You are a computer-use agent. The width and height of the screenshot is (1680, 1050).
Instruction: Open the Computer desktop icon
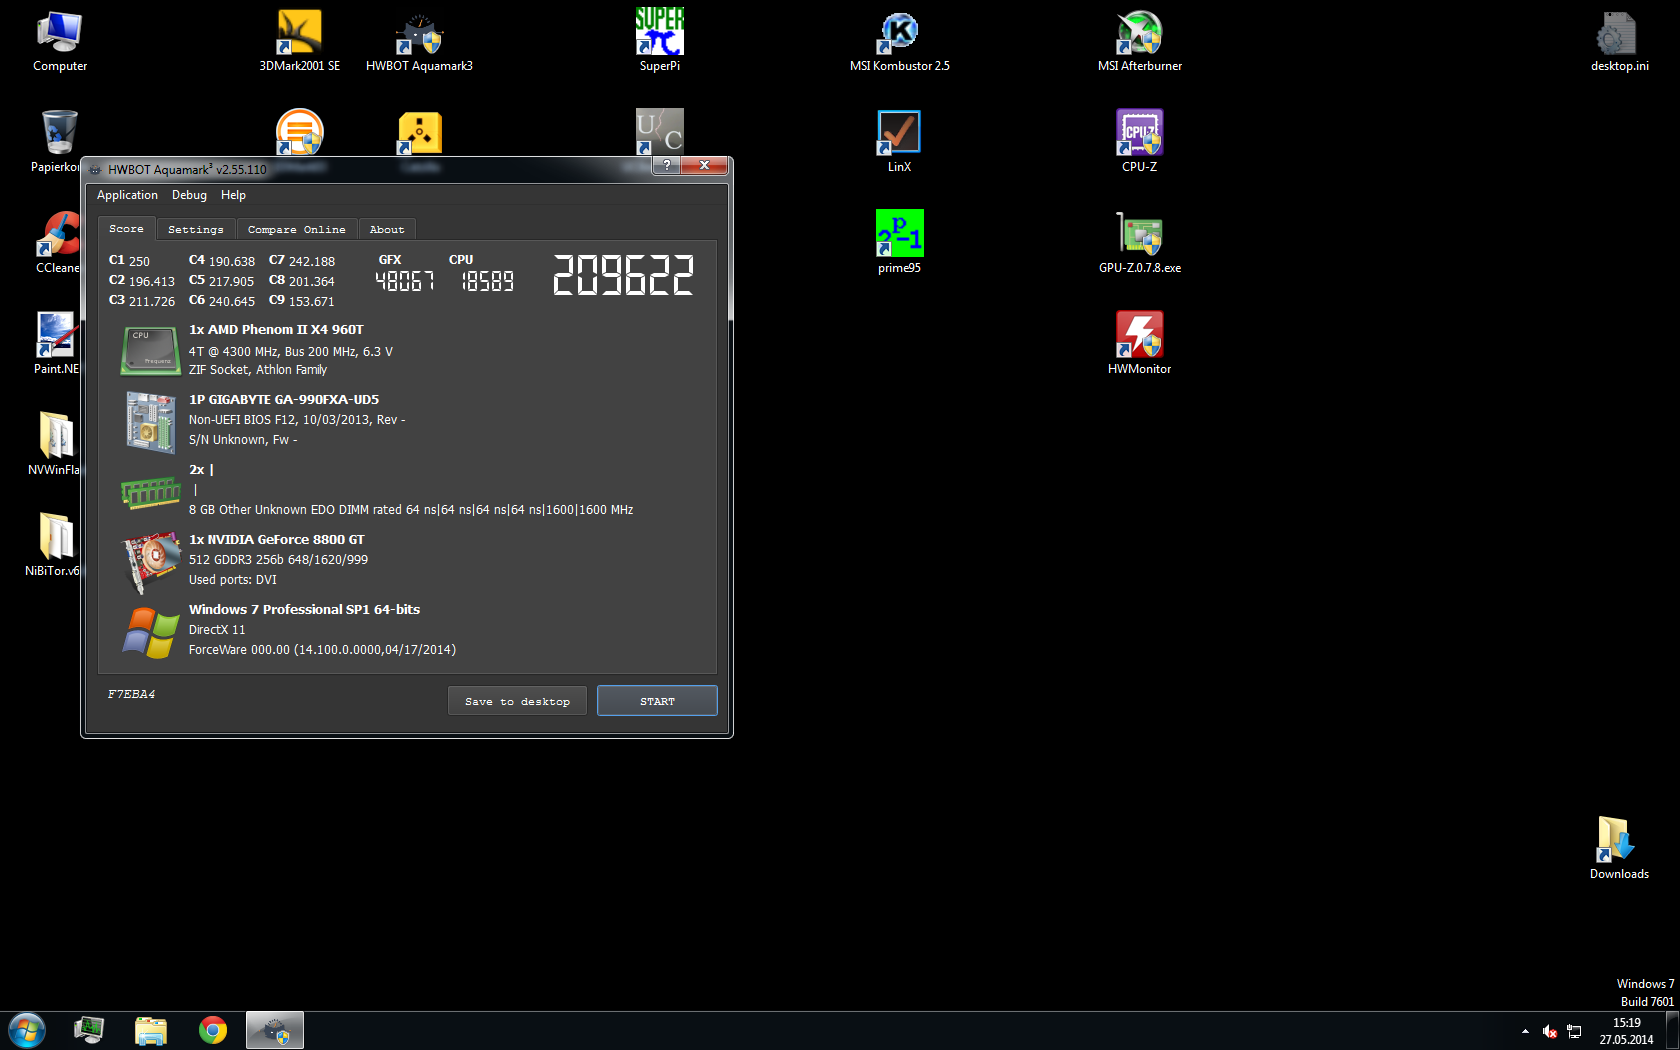(59, 41)
